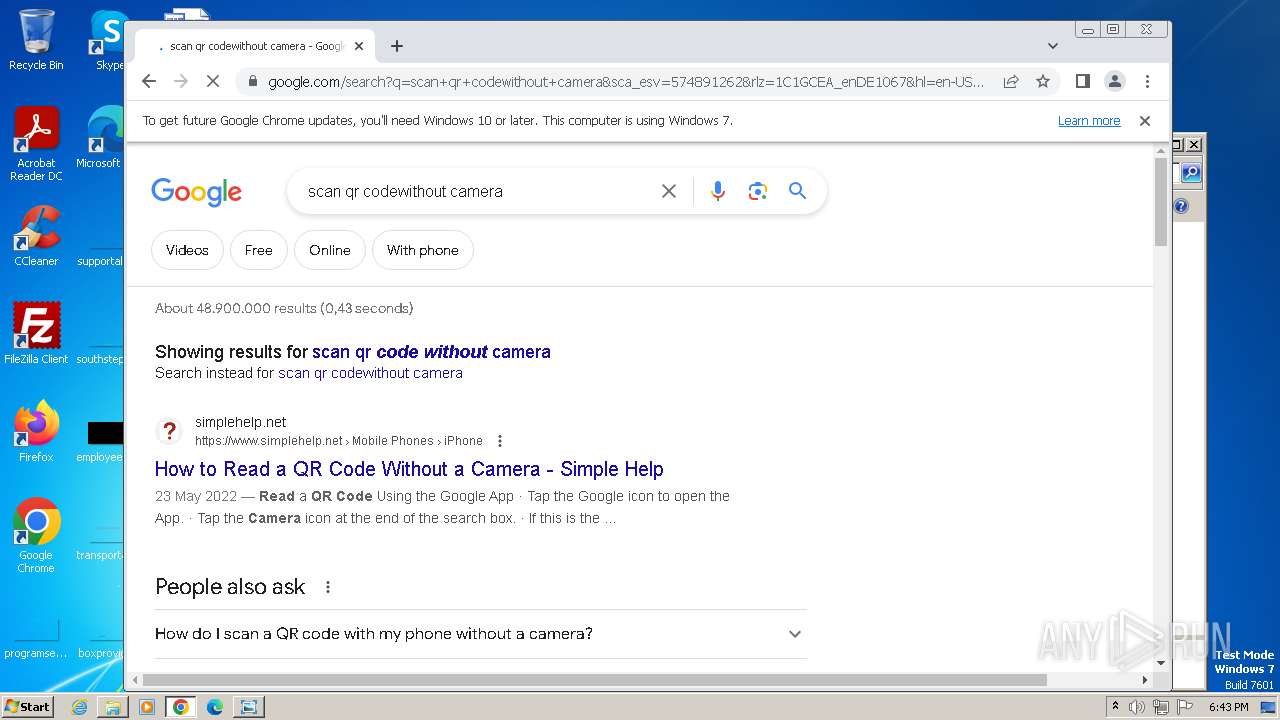Open the Chrome profile avatar menu
1280x720 pixels.
point(1115,81)
